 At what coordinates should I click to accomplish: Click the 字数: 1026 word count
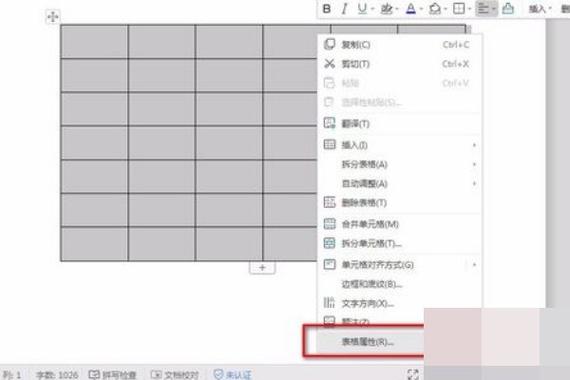[x=57, y=375]
